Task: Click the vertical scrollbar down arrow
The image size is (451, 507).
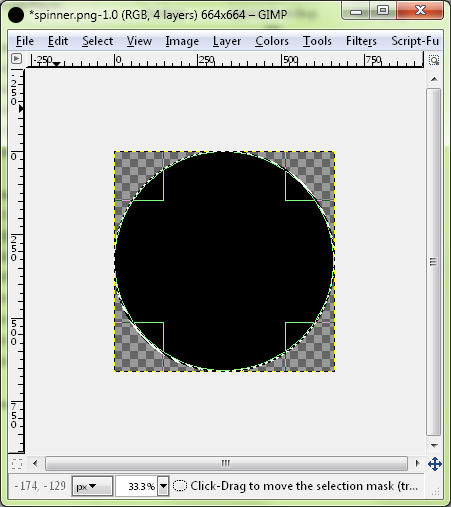Action: [434, 445]
